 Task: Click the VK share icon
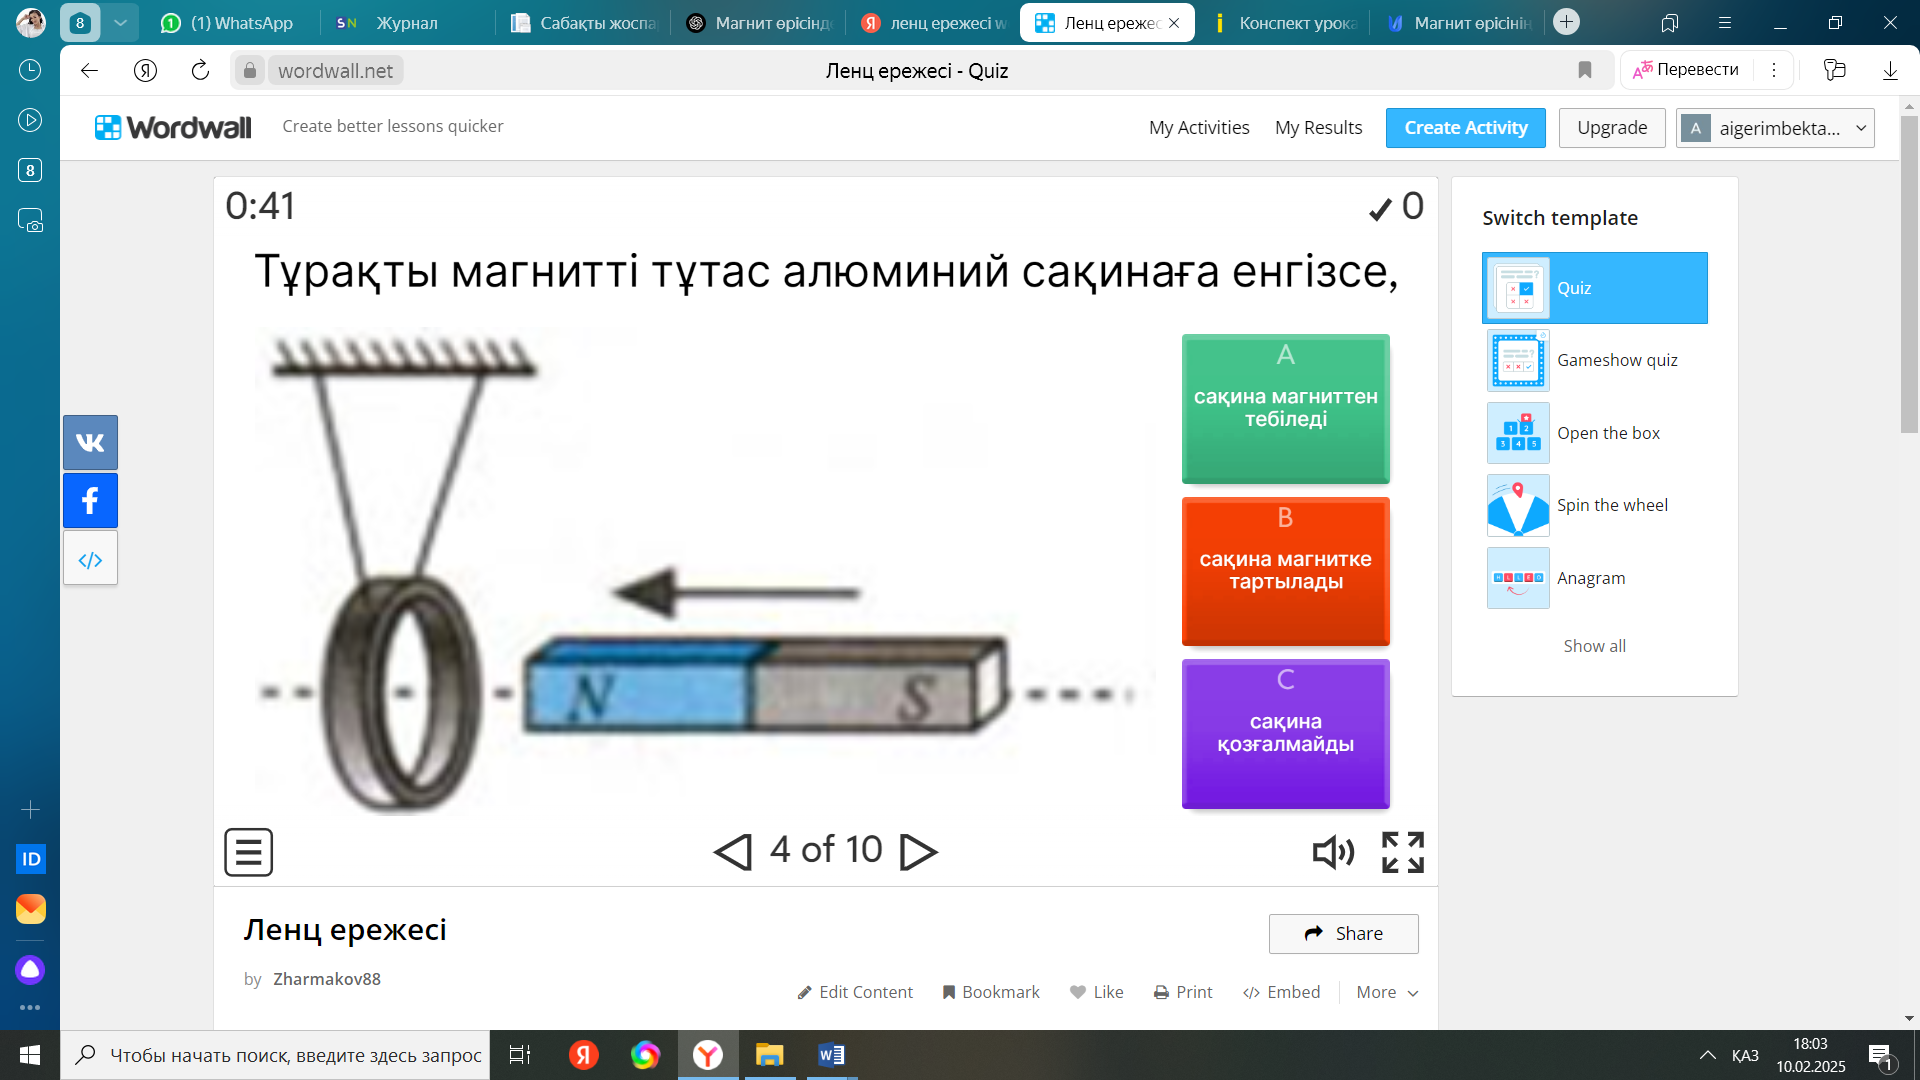click(x=90, y=442)
